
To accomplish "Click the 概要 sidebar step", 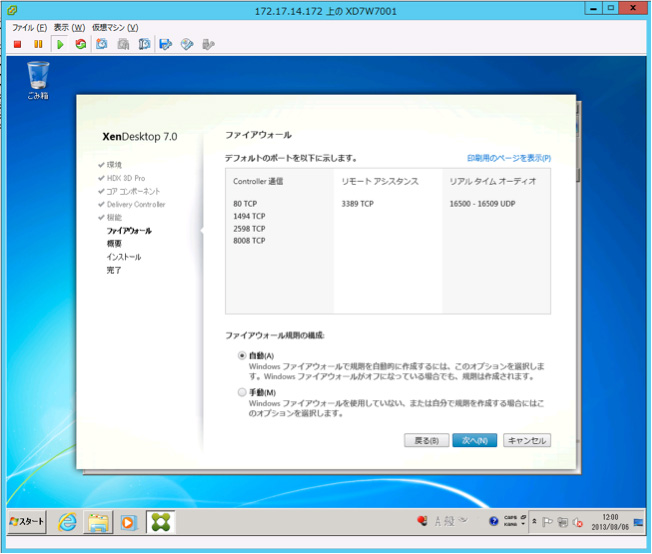I will click(114, 243).
